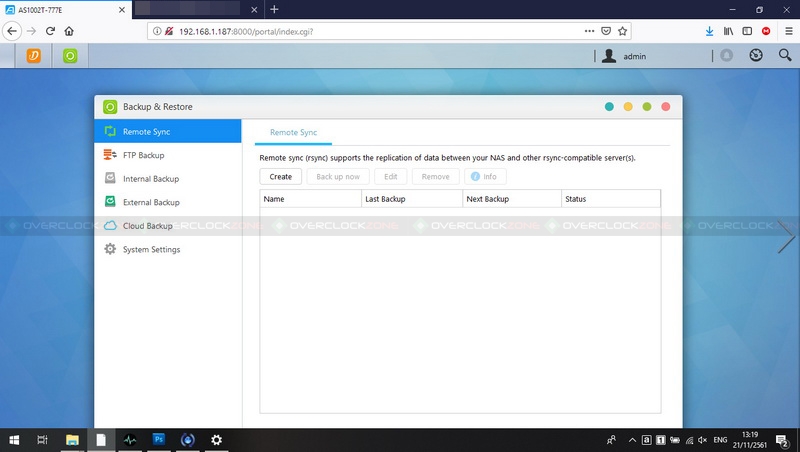Click the browser back arrow
The image size is (800, 452).
pos(12,31)
